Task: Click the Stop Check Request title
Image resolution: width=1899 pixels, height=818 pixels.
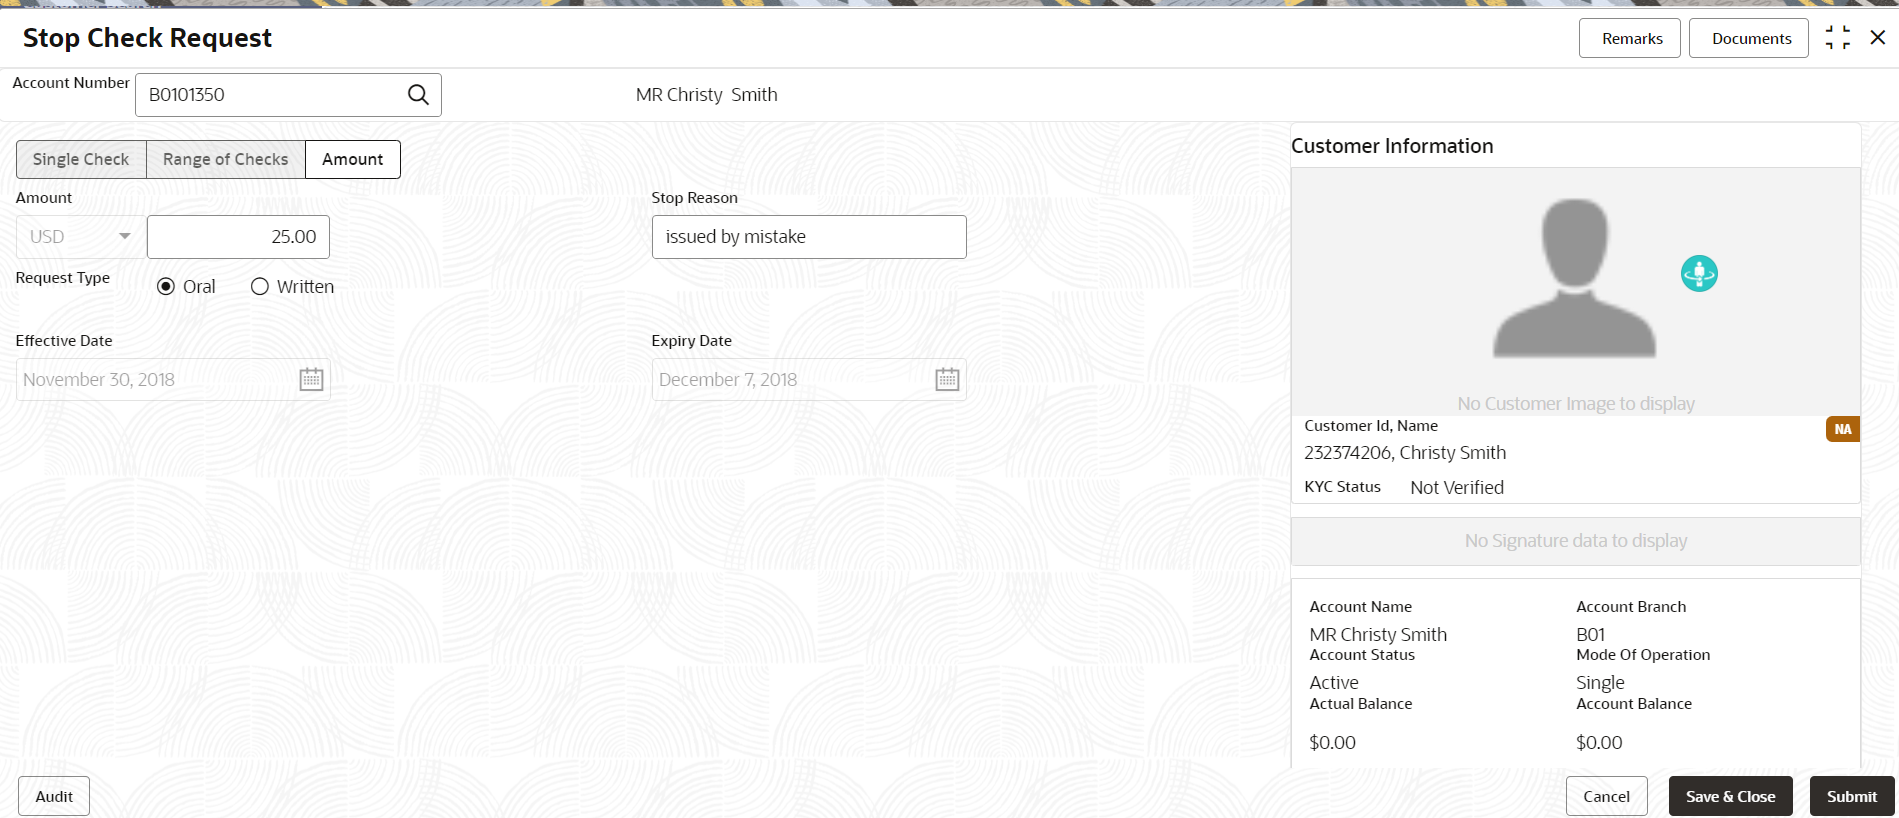Action: (147, 38)
